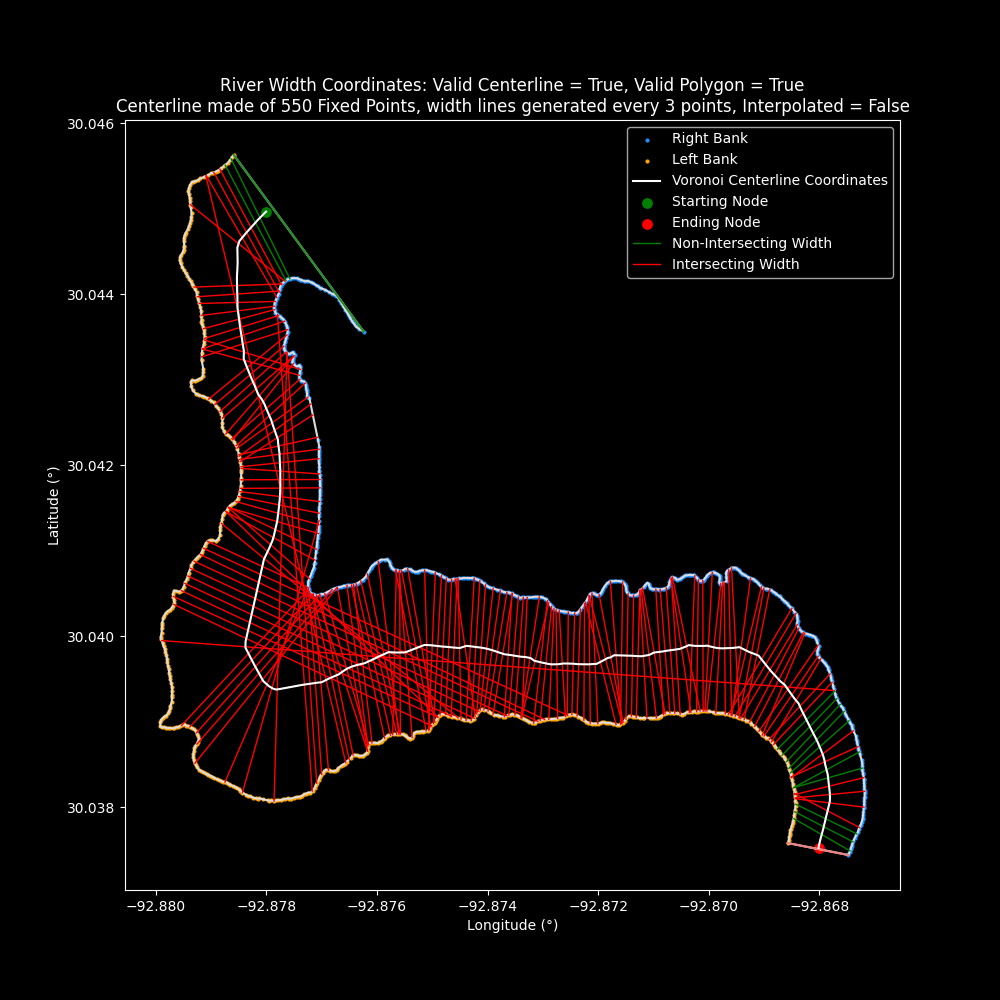
Task: Click the red Ending Node marker on the map
Action: coord(819,848)
